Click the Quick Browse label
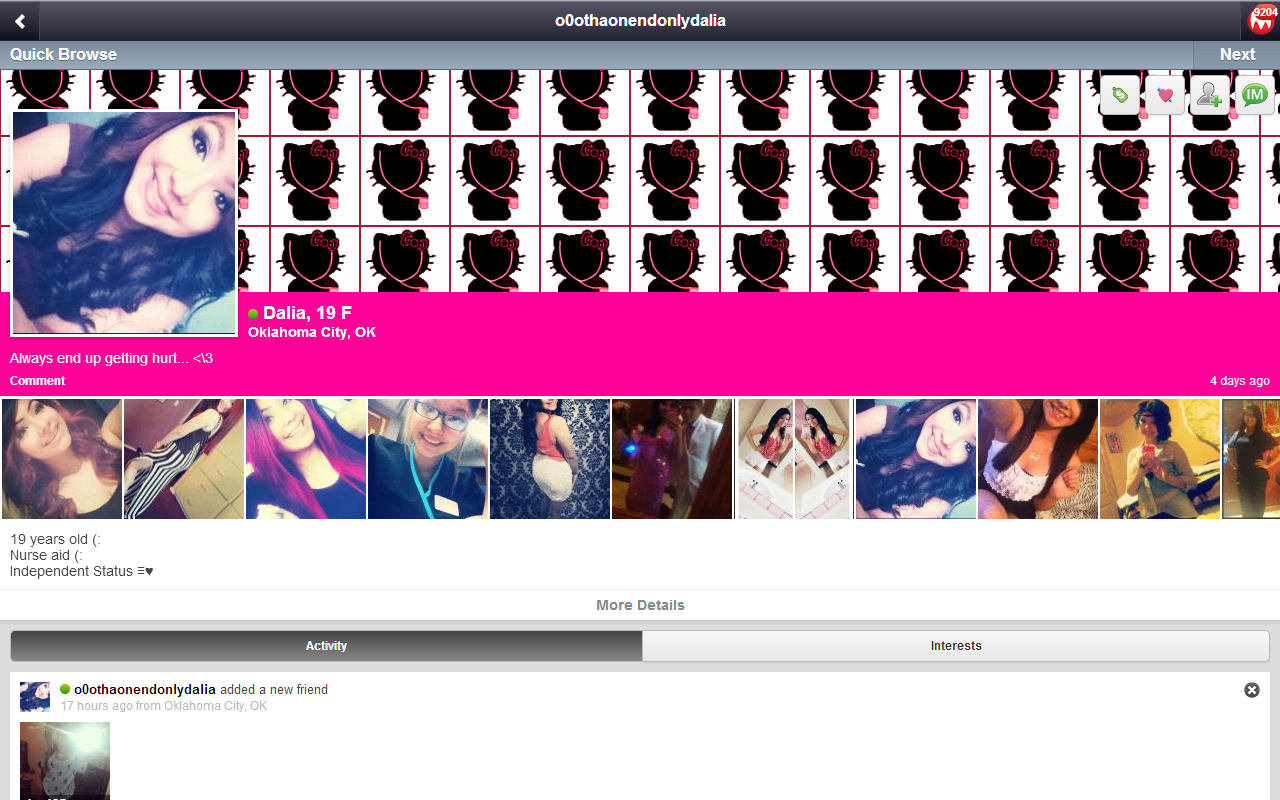 (x=64, y=55)
